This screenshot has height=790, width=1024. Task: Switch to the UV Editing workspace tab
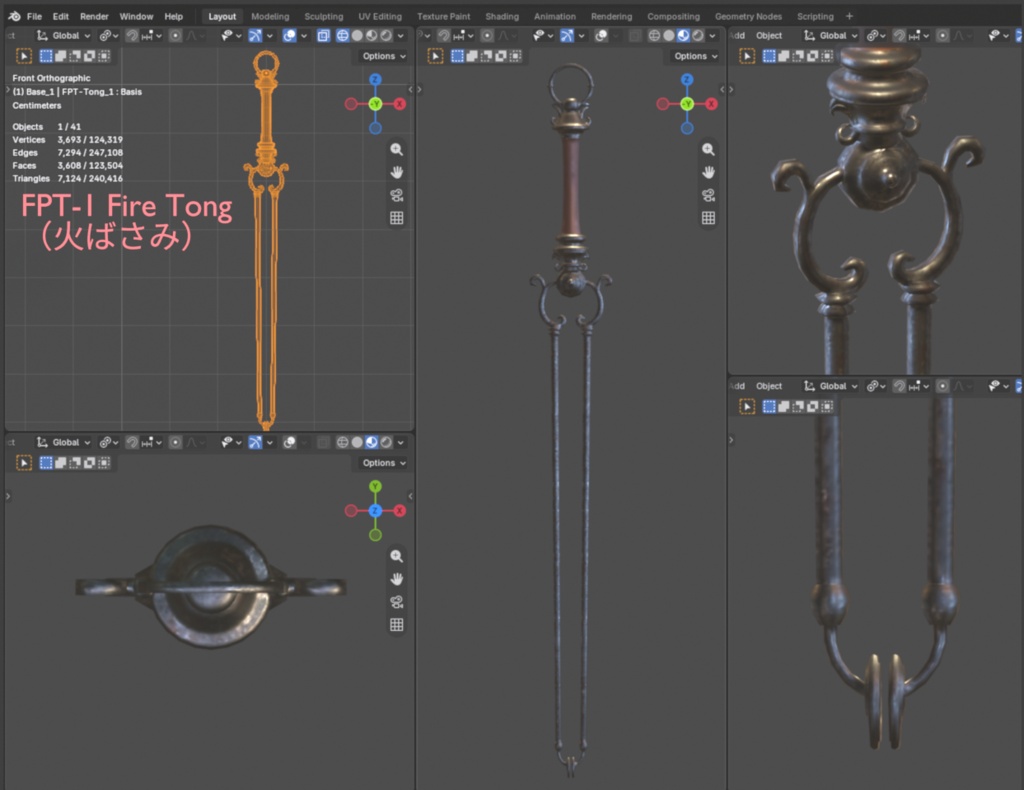tap(379, 16)
